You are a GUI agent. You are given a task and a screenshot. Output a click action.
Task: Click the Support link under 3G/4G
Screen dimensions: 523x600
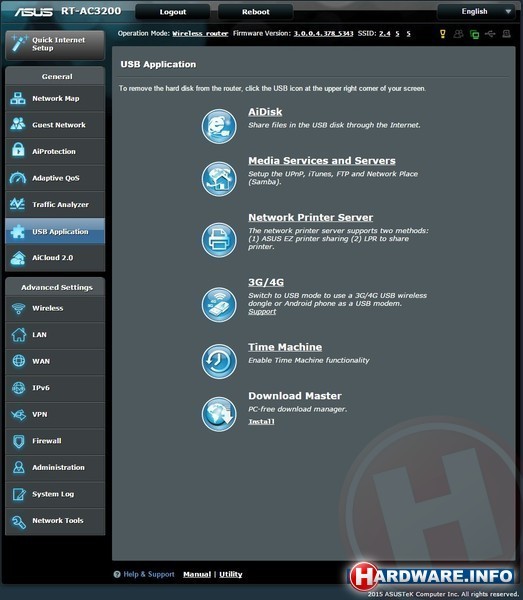[262, 312]
